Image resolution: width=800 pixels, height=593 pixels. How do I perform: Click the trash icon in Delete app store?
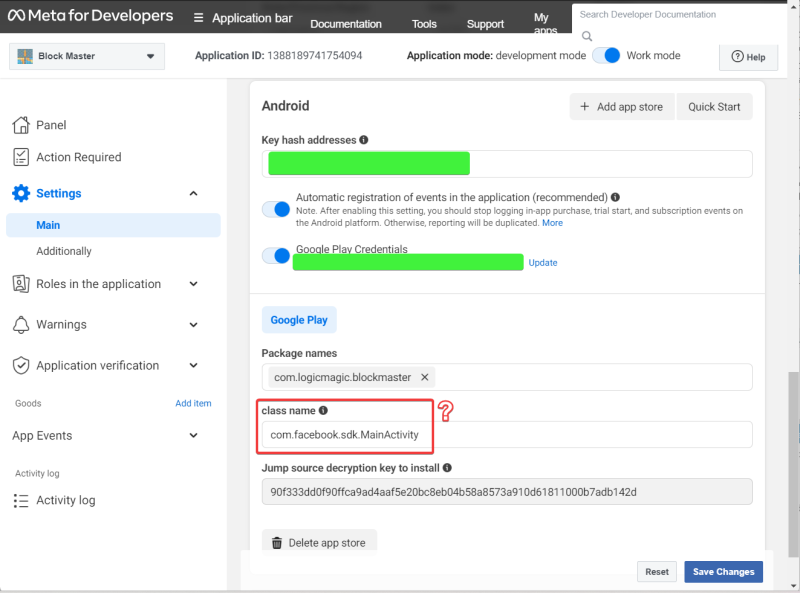point(277,543)
